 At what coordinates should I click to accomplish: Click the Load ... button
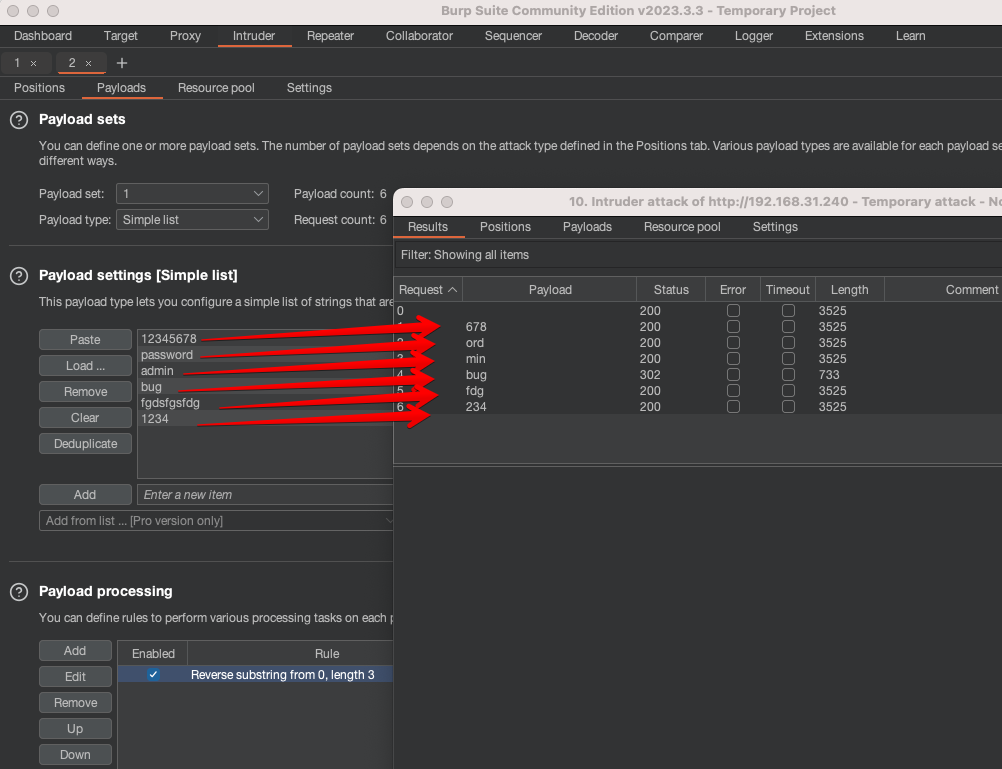[85, 366]
